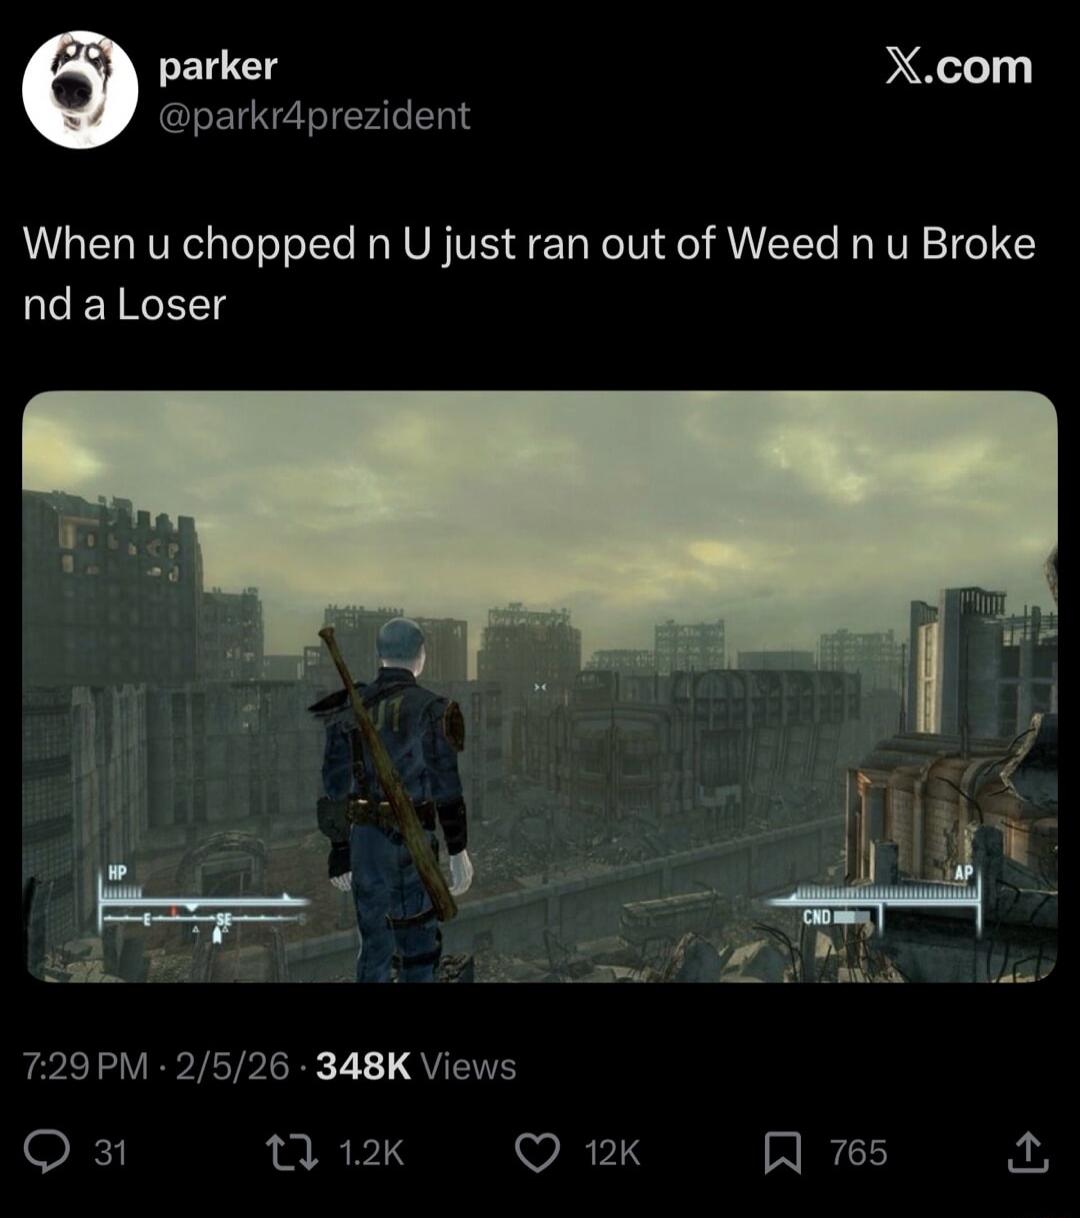This screenshot has height=1218, width=1080.
Task: Like the post with the heart icon
Action: [537, 1153]
